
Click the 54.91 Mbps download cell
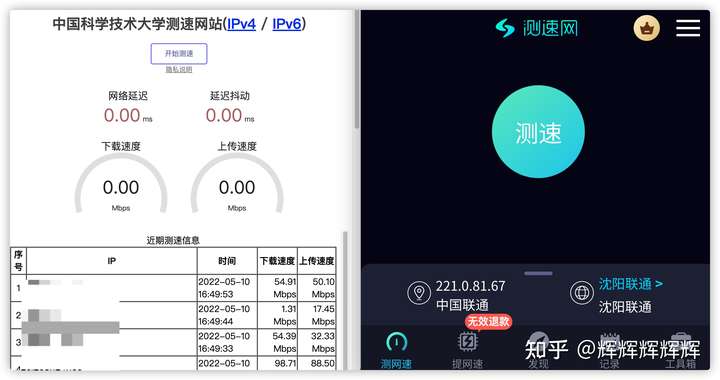[x=277, y=288]
